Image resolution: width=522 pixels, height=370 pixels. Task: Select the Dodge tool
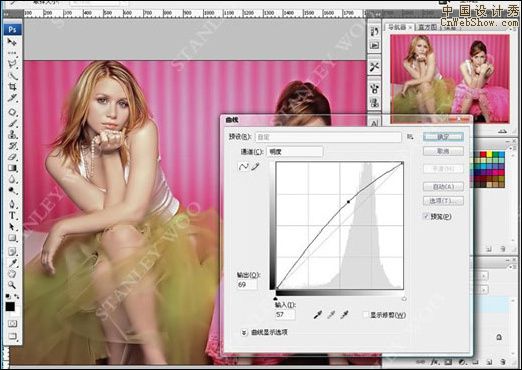tap(12, 191)
